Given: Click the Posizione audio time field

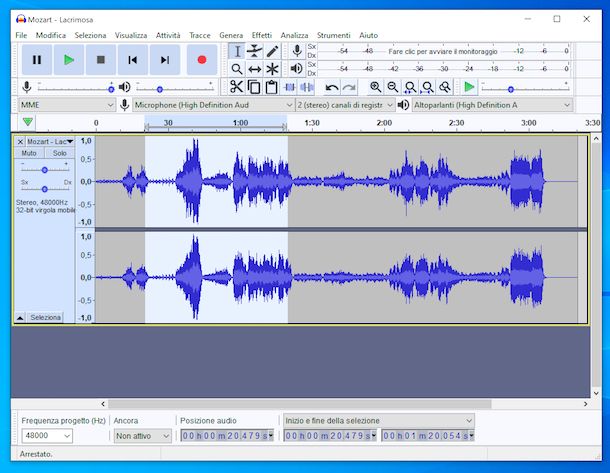Looking at the screenshot, I should [227, 436].
